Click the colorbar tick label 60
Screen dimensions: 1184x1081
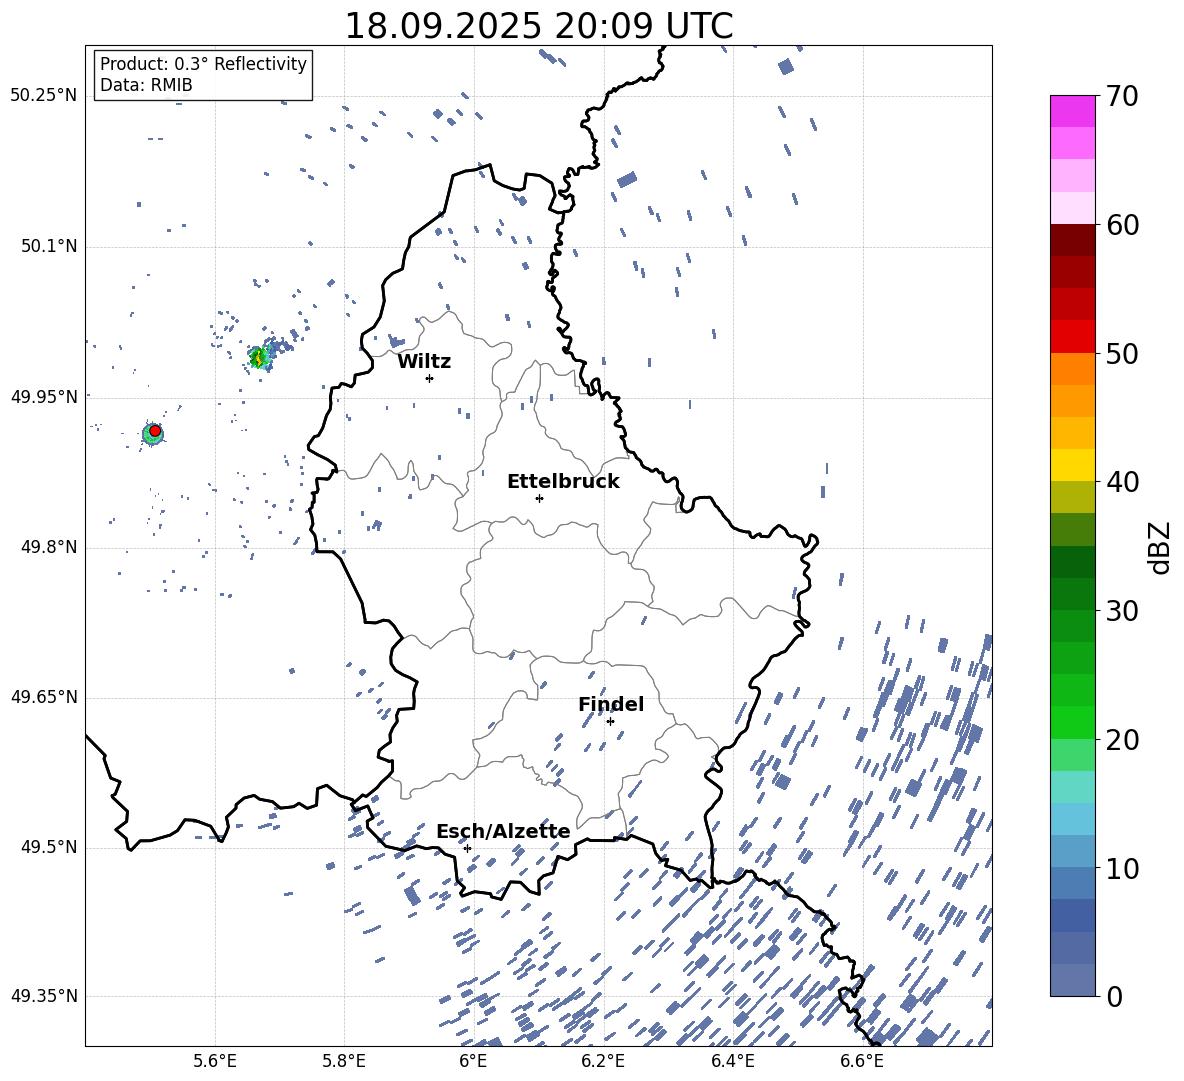[x=1121, y=225]
